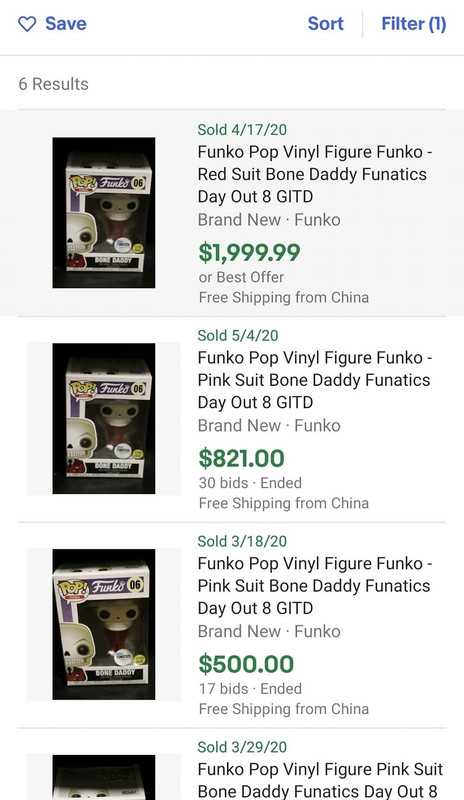464x800 pixels.
Task: Open the $821.00 Pink Suit listing thumbnail
Action: click(x=104, y=418)
